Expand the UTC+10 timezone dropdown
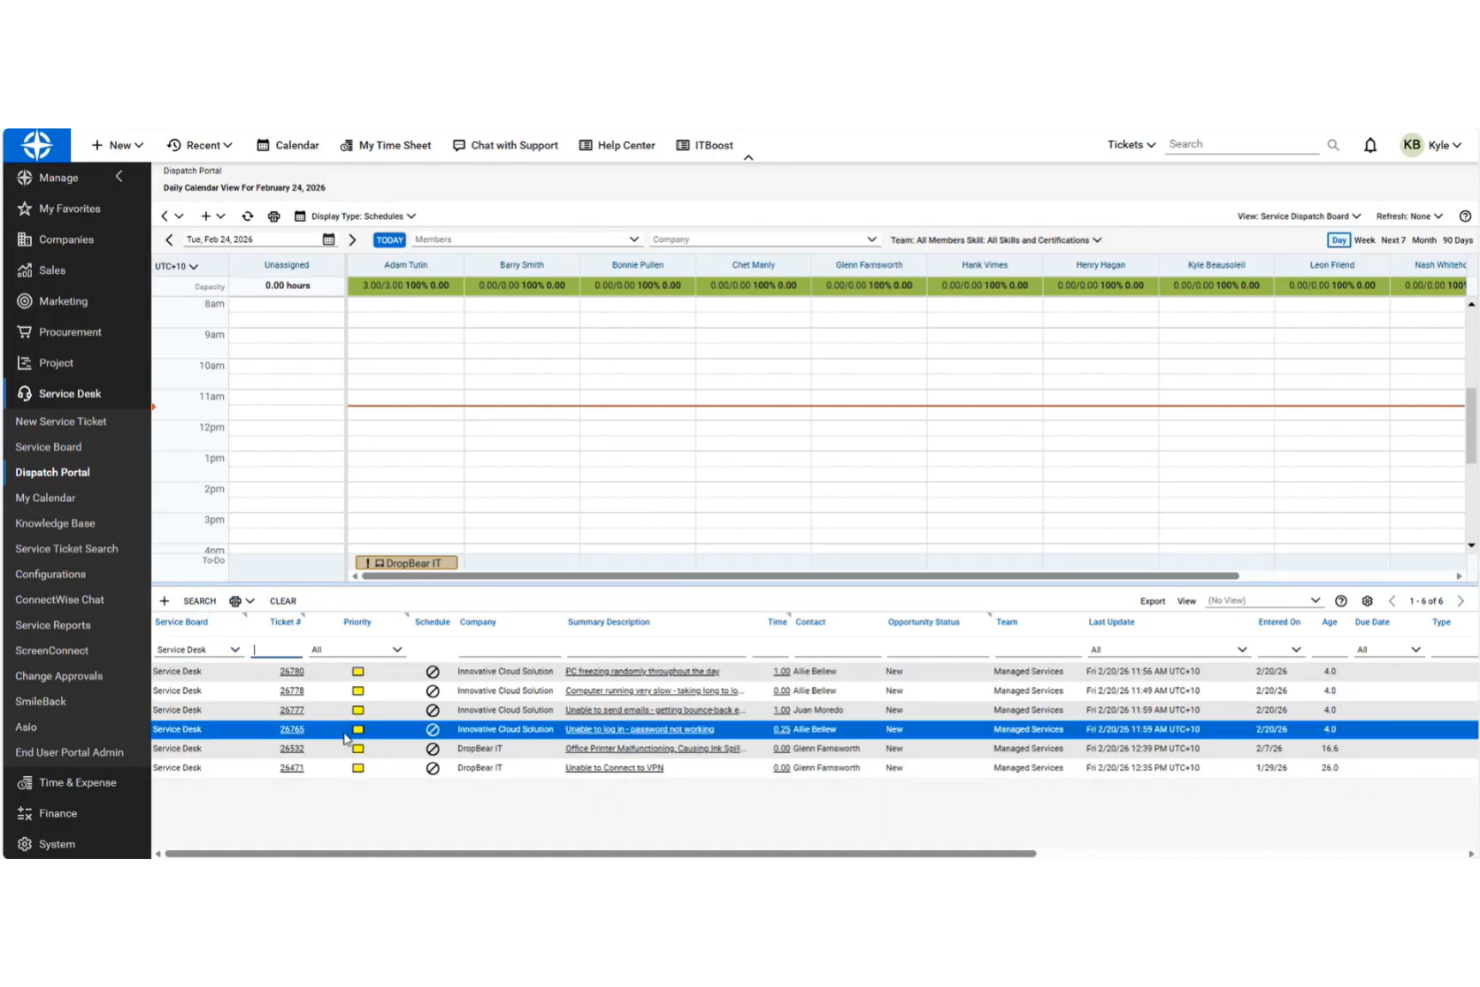Viewport: 1480px width, 987px height. tap(176, 266)
